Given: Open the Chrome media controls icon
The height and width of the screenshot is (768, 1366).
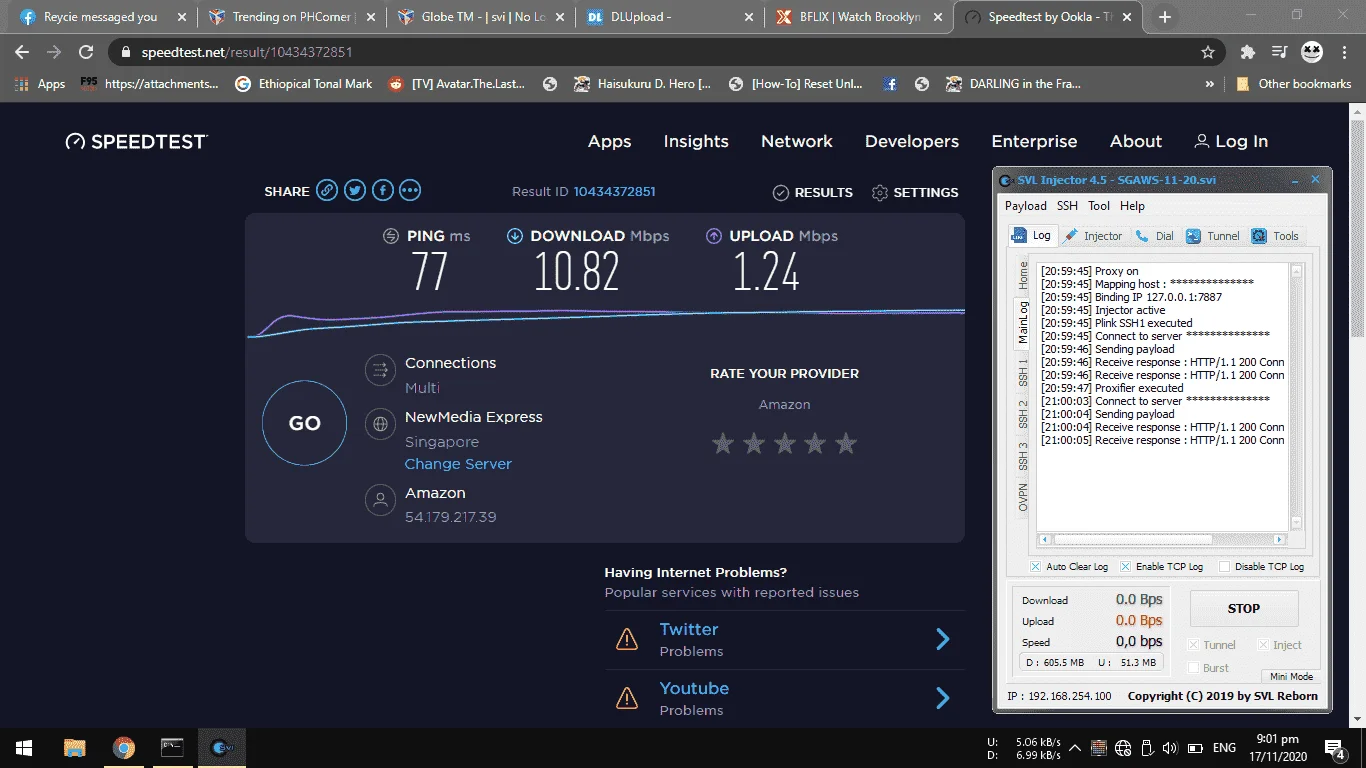Looking at the screenshot, I should (1279, 52).
